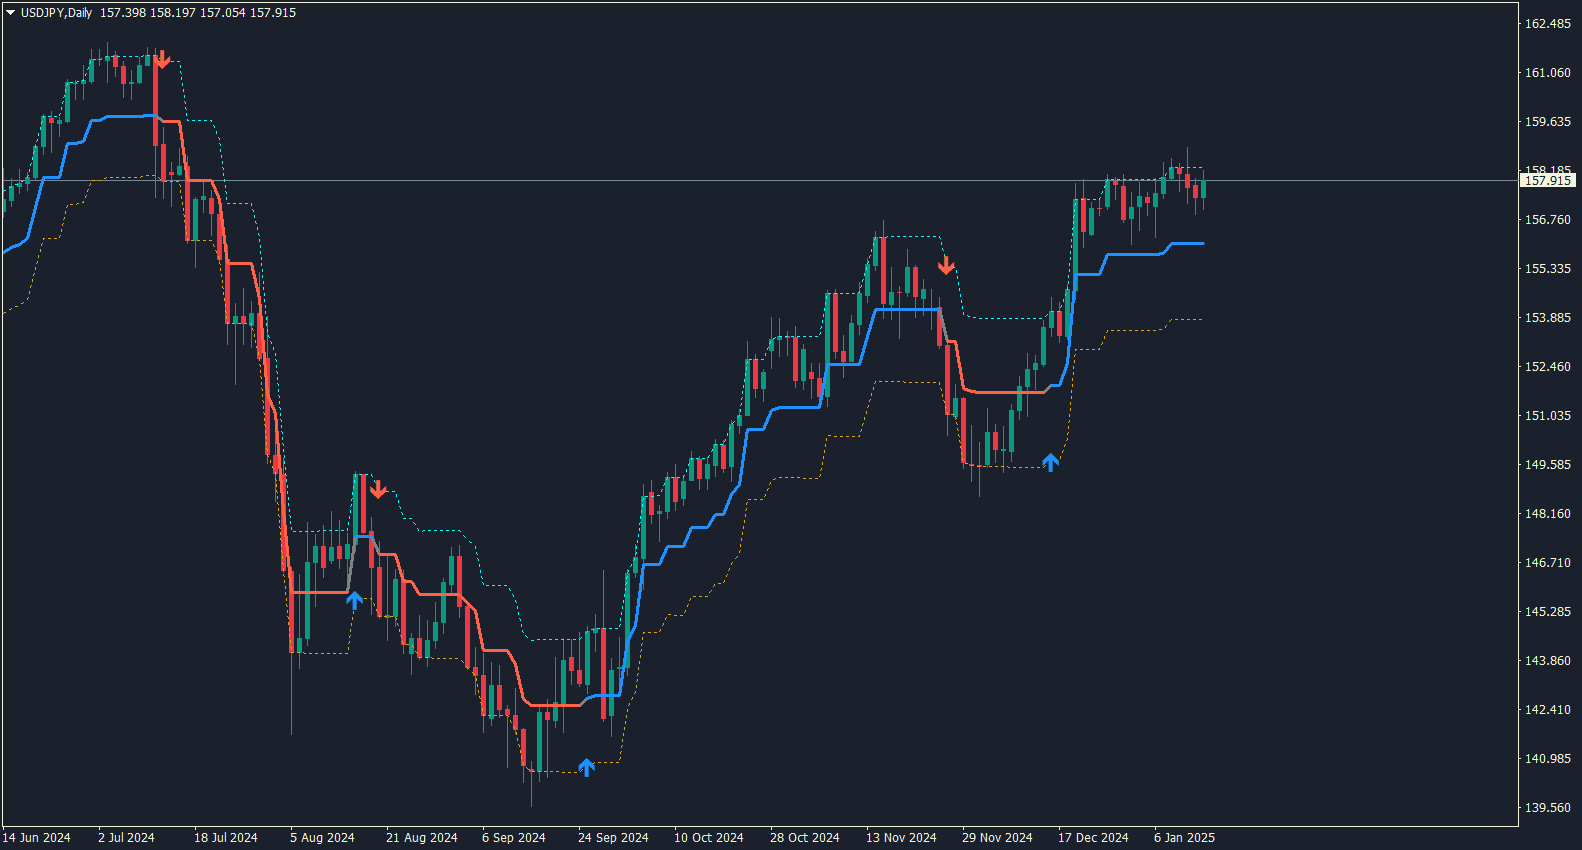The height and width of the screenshot is (850, 1582).
Task: Click the 17 Dec 2024 date label
Action: click(x=1093, y=838)
